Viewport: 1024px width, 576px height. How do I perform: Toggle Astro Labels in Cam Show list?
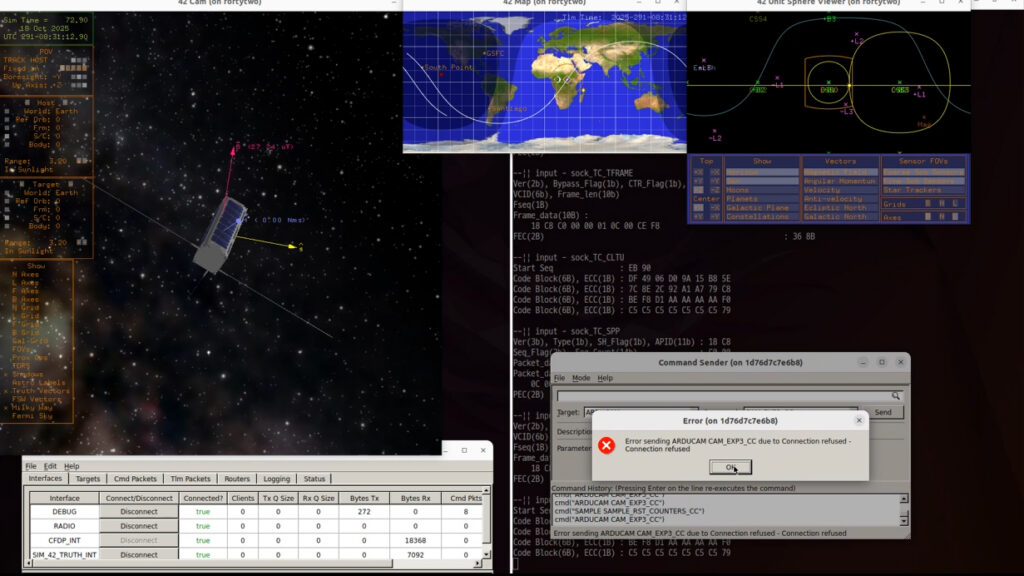pos(38,383)
